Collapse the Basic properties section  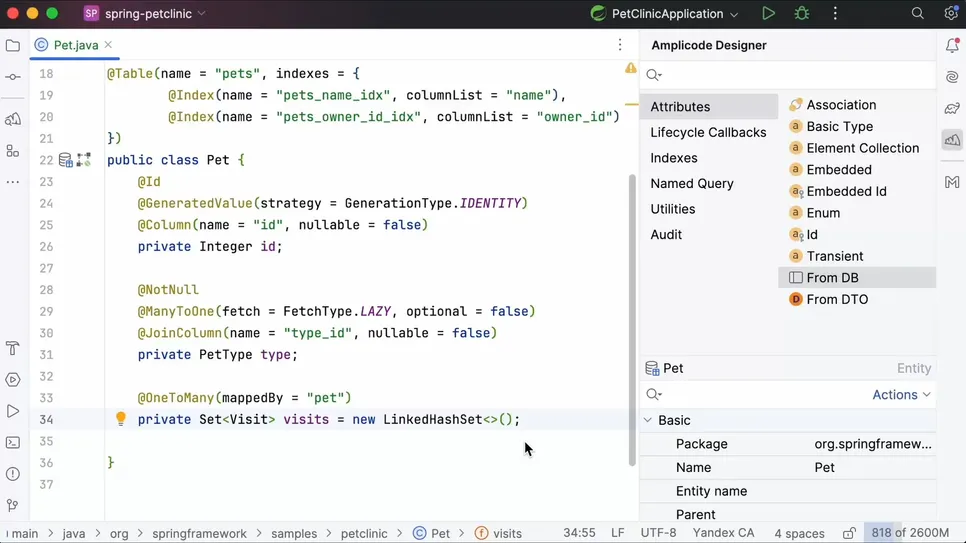pyautogui.click(x=648, y=420)
